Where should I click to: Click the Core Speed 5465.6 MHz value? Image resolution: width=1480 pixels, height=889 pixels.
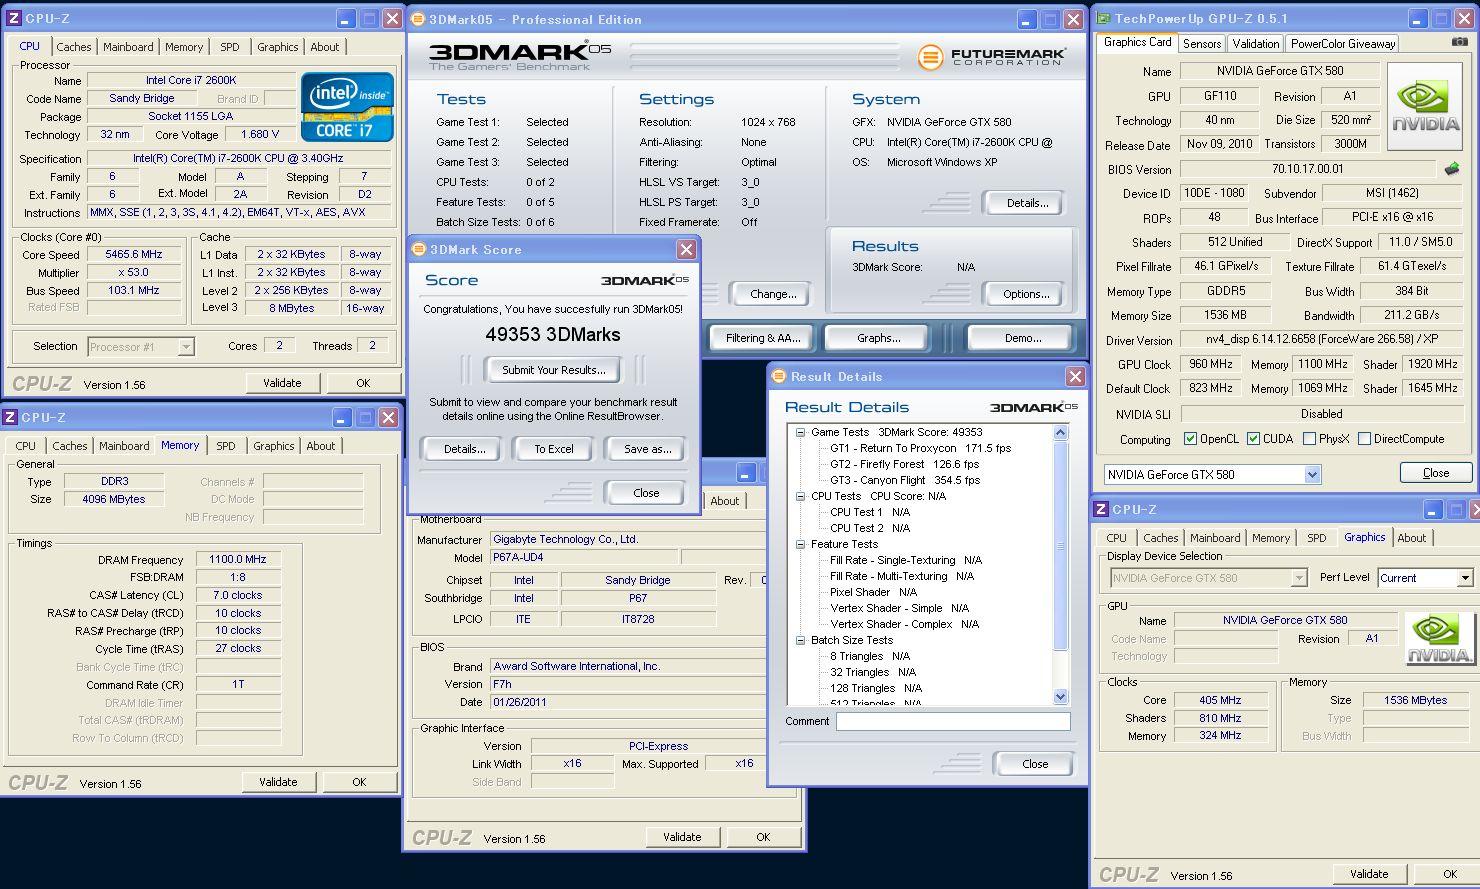[x=133, y=254]
